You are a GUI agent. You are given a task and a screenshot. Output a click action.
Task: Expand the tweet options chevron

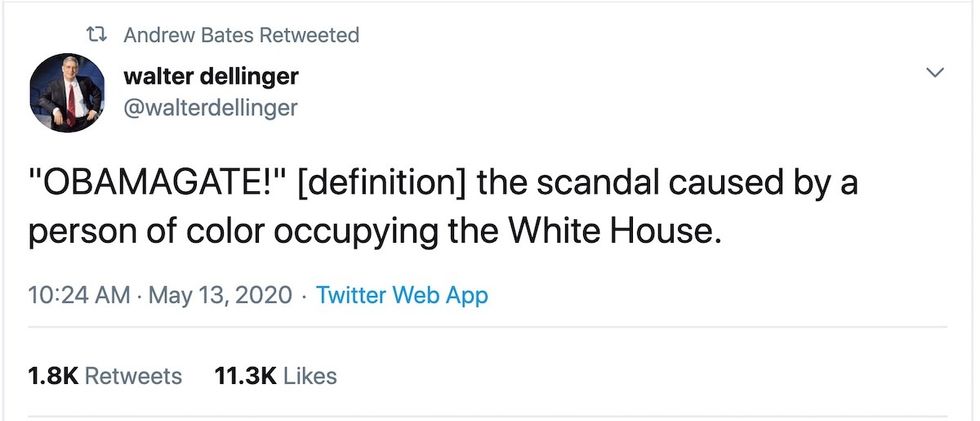935,73
